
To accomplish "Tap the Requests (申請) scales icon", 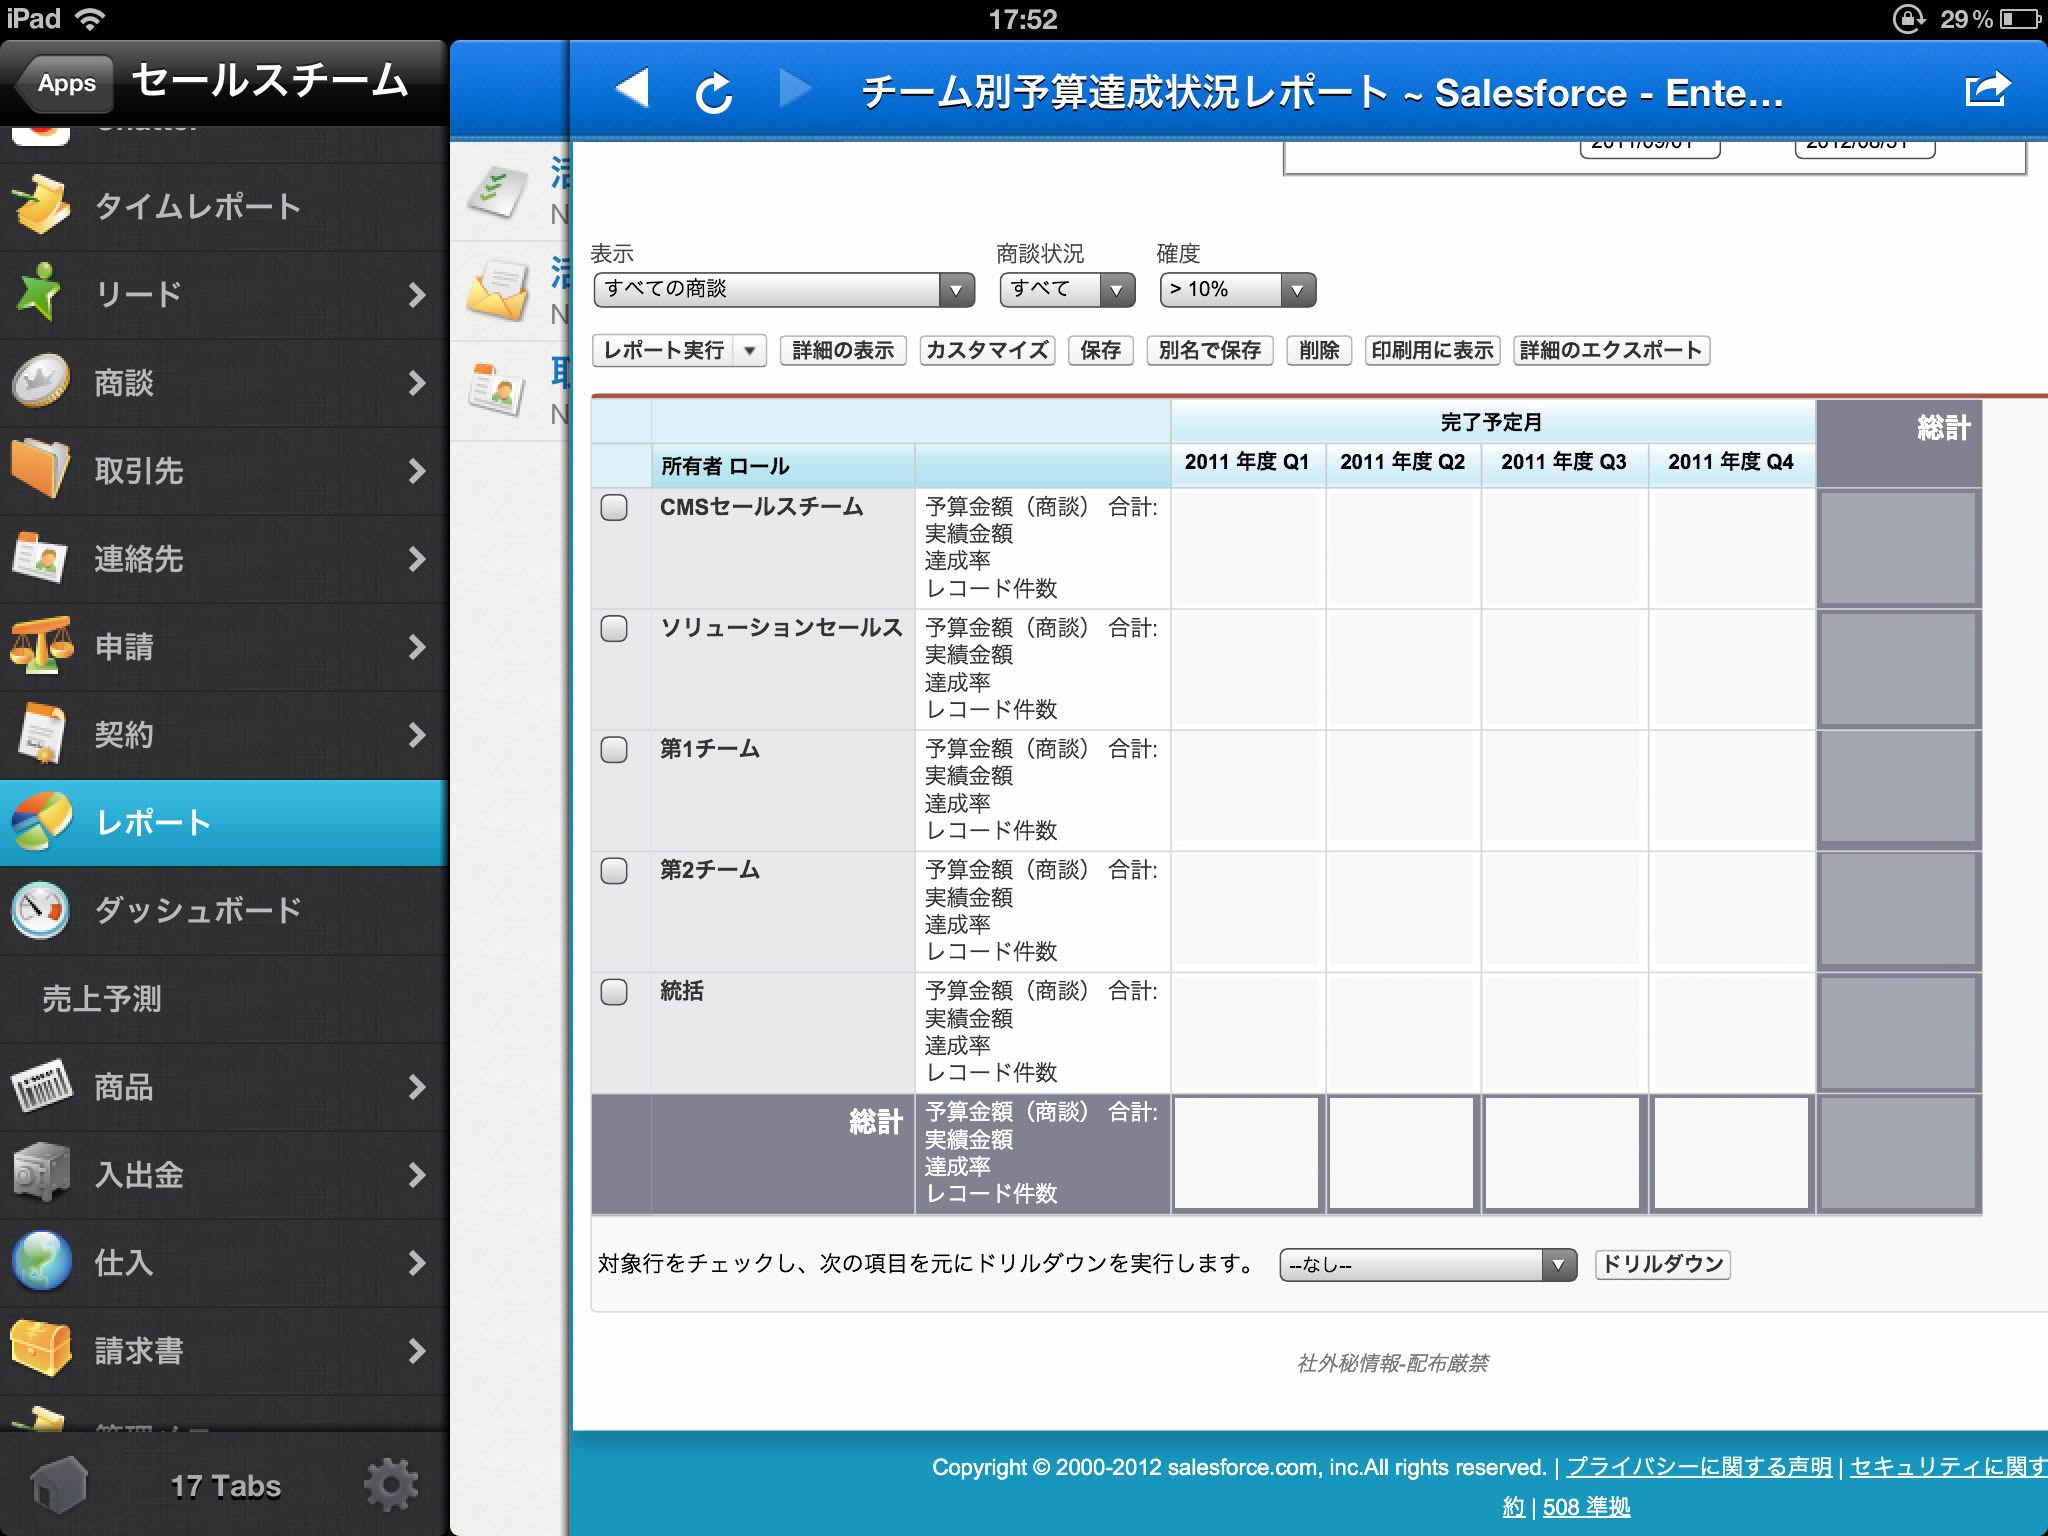I will coord(40,645).
